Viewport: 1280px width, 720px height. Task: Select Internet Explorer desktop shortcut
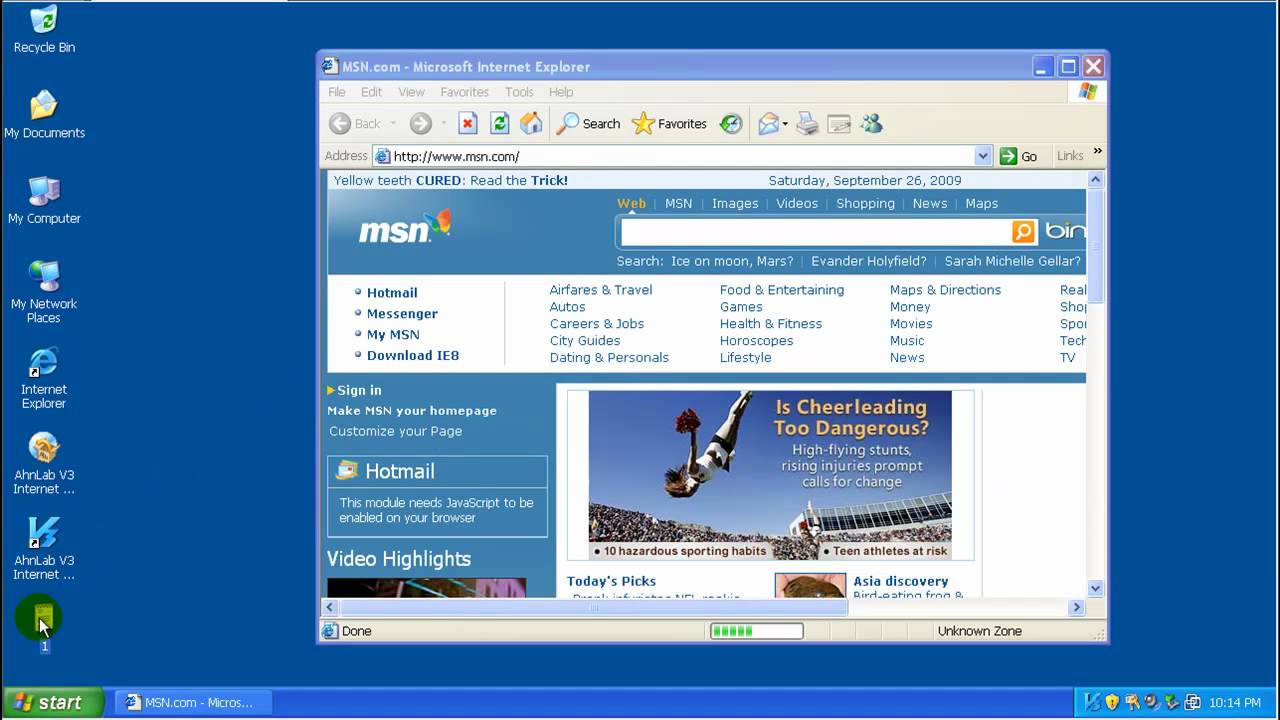tap(44, 378)
